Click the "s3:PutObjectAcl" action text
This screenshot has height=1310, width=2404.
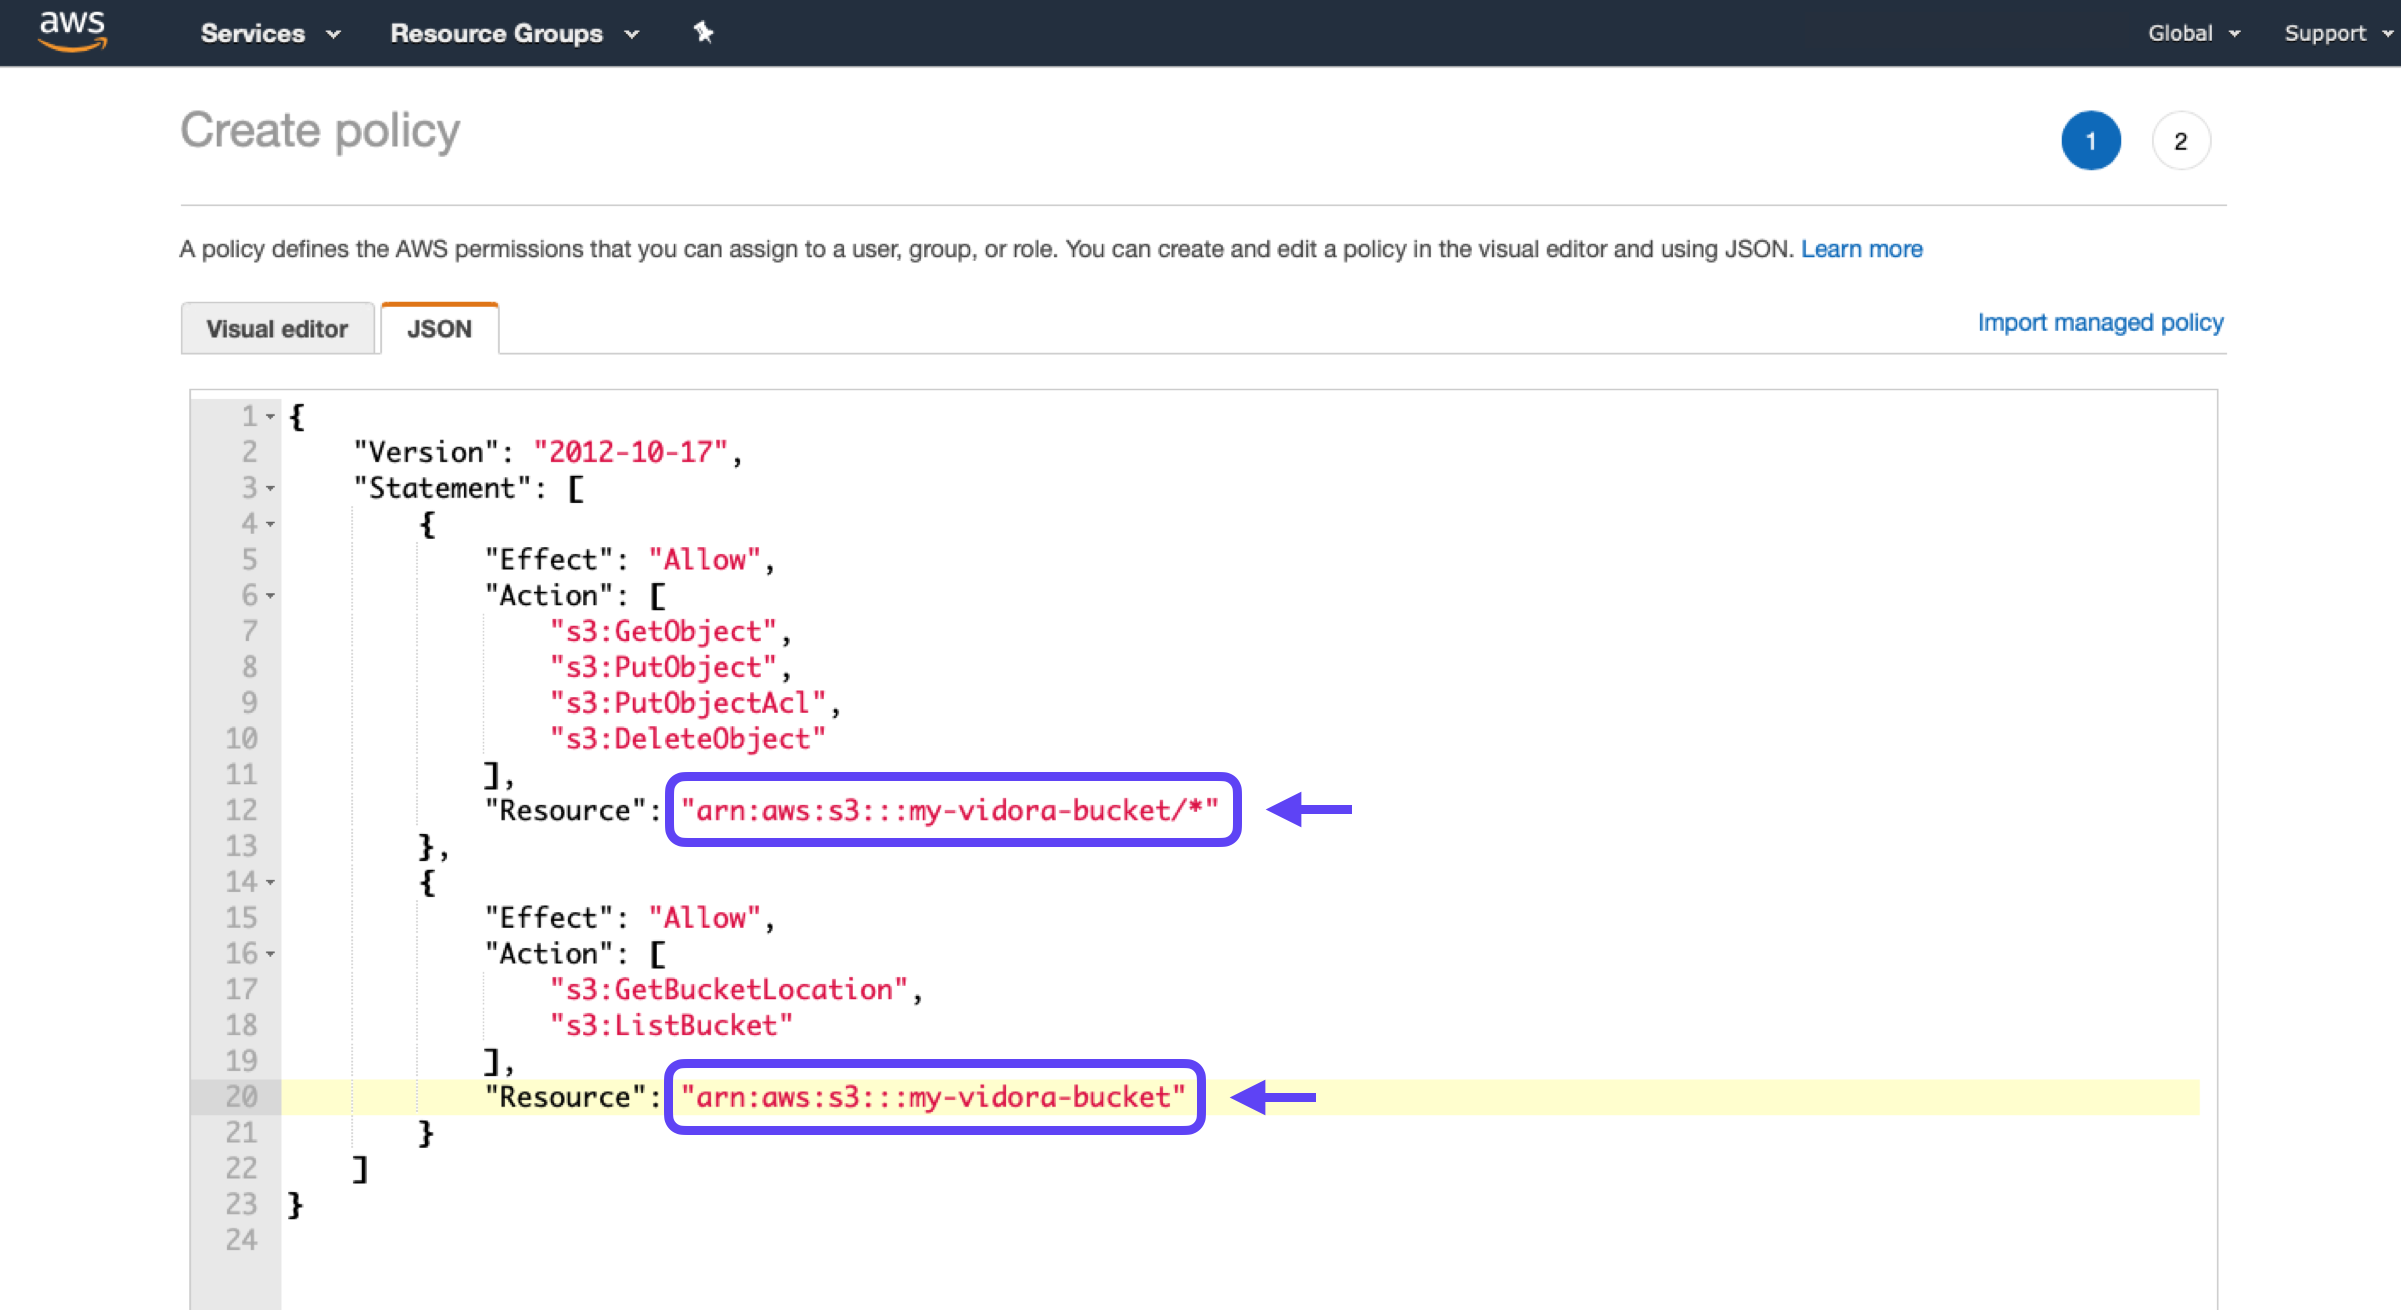(x=688, y=703)
